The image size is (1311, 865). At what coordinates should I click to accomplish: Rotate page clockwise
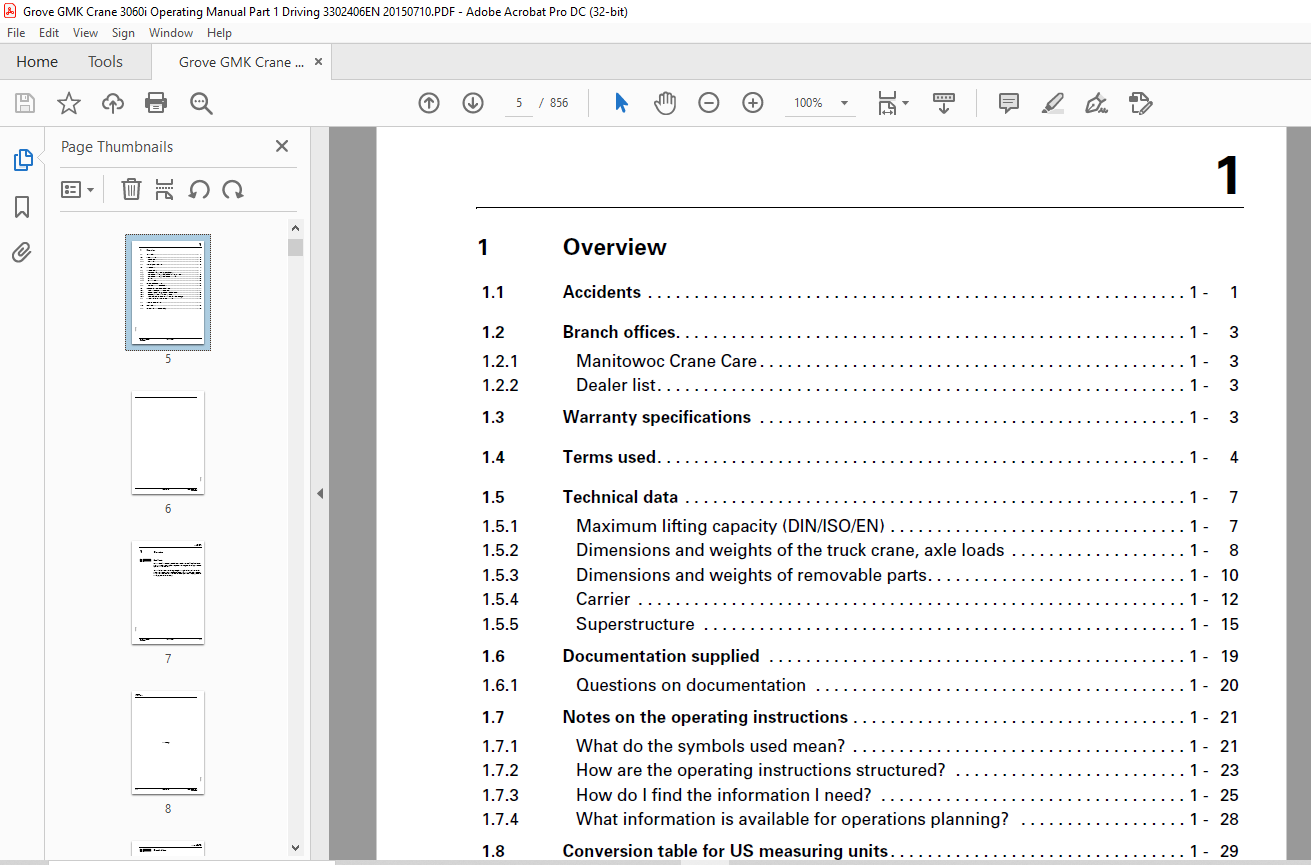point(233,189)
